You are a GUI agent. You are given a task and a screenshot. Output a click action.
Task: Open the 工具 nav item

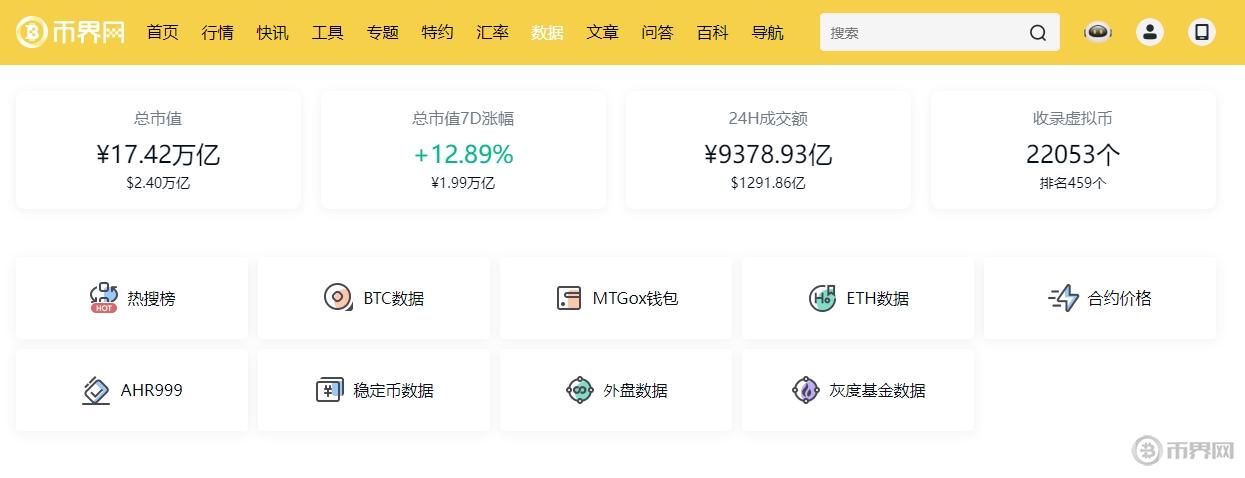(327, 32)
